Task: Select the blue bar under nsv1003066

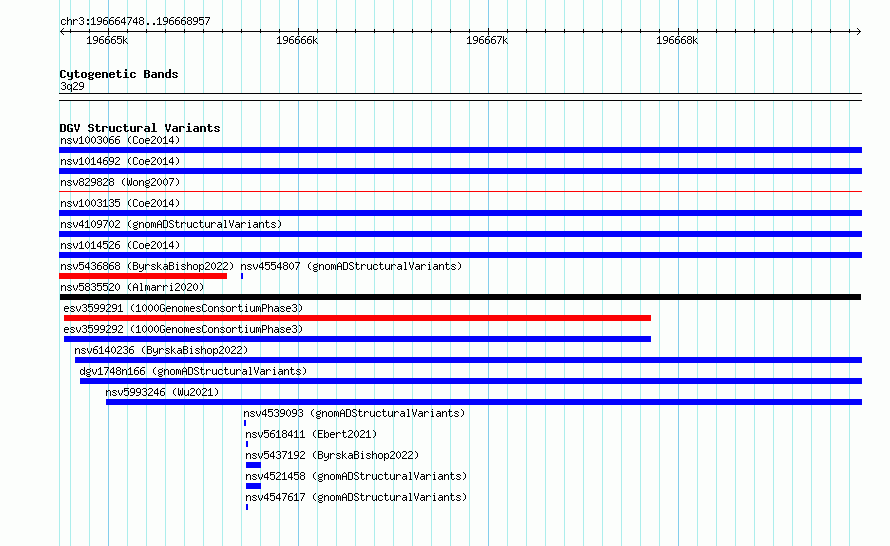Action: [460, 150]
